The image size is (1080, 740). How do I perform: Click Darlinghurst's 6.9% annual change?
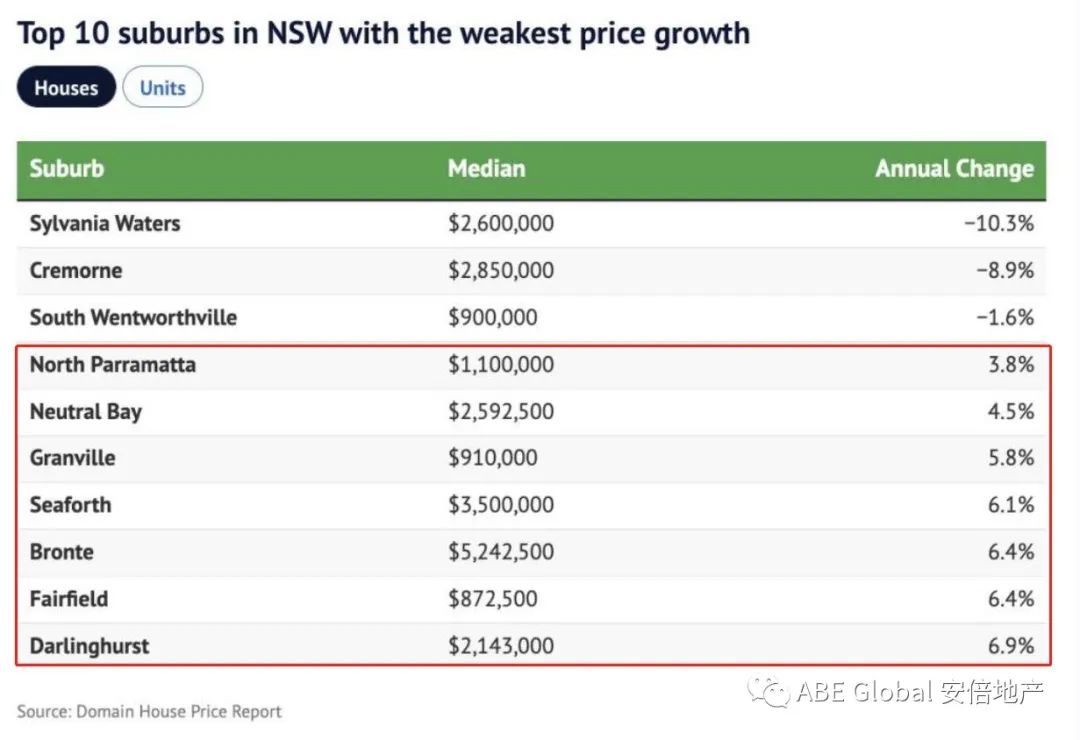[x=1010, y=646]
